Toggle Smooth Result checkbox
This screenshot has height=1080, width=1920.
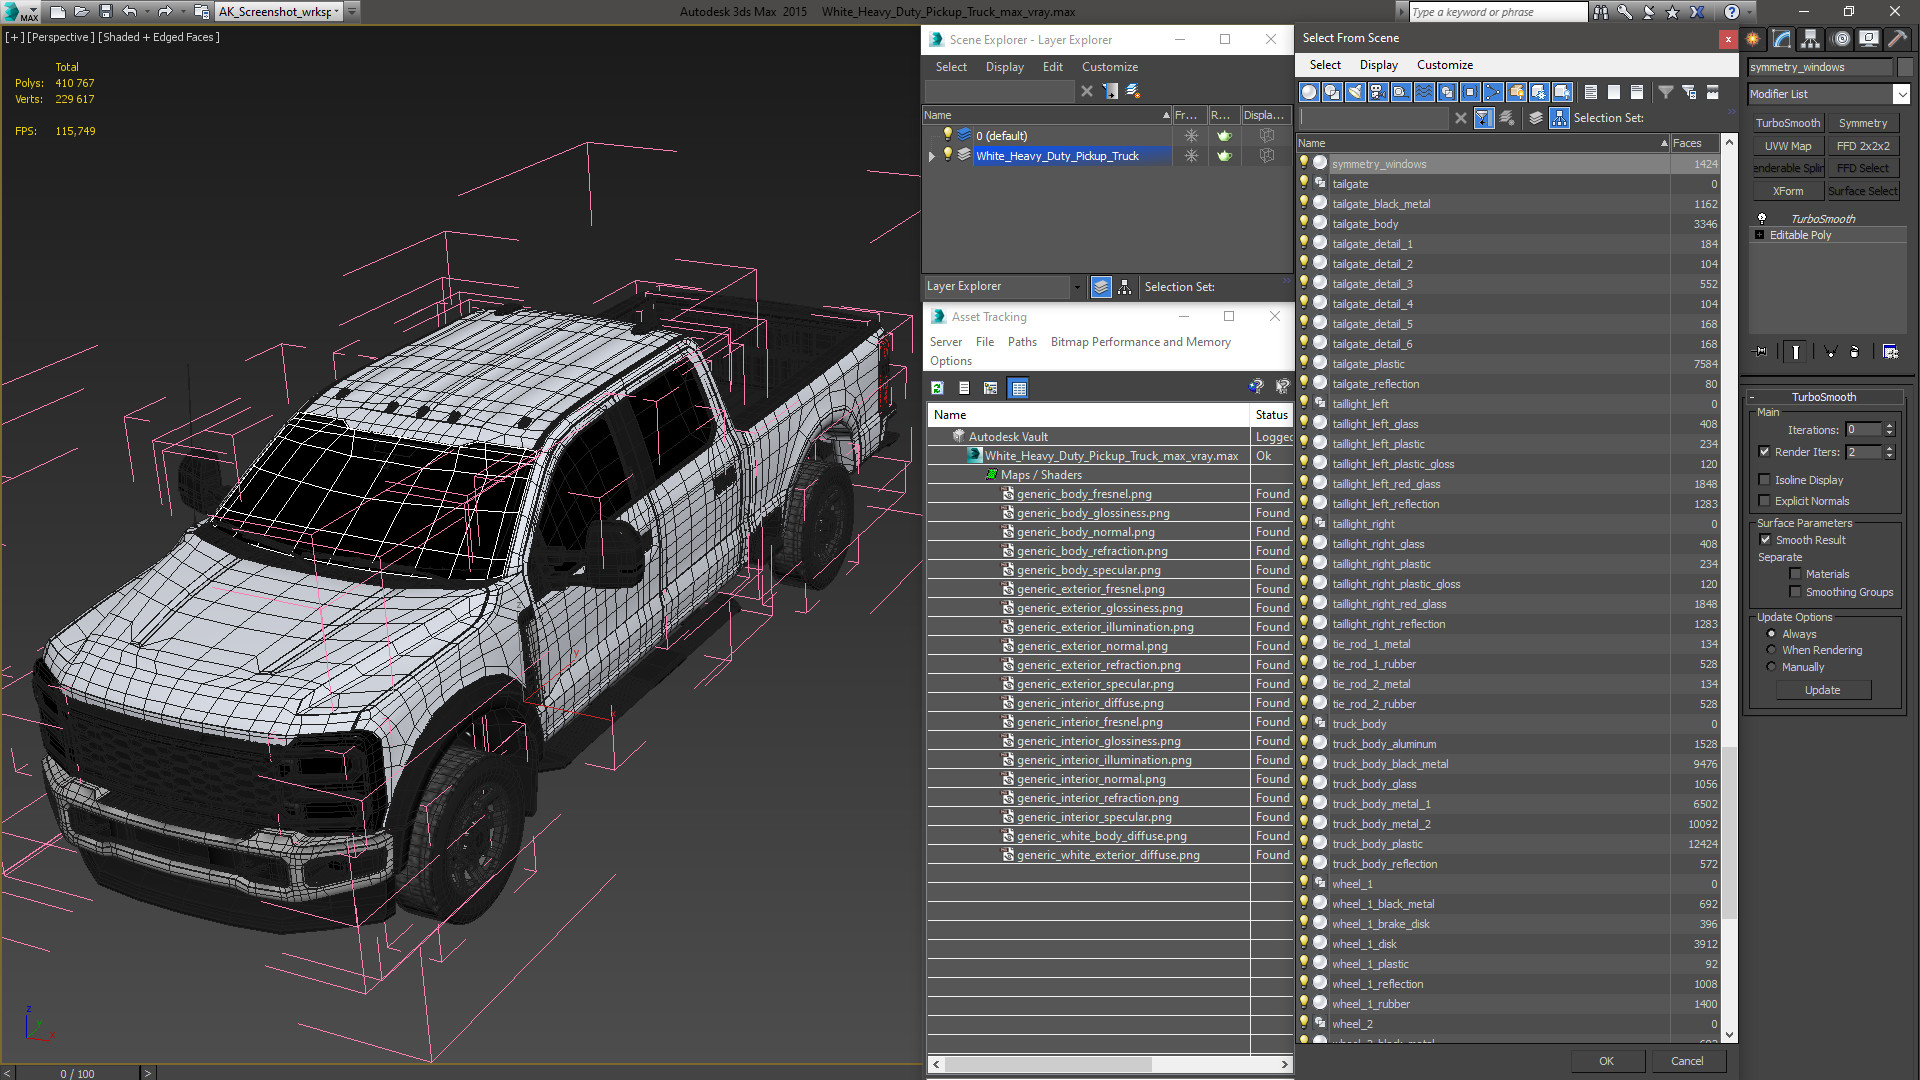1765,540
